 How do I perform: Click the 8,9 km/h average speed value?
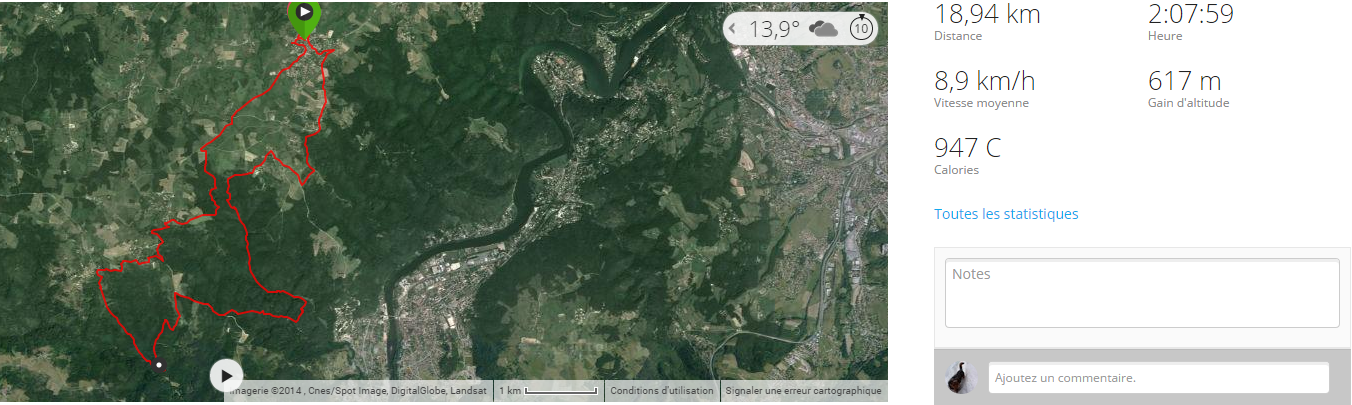(x=985, y=81)
